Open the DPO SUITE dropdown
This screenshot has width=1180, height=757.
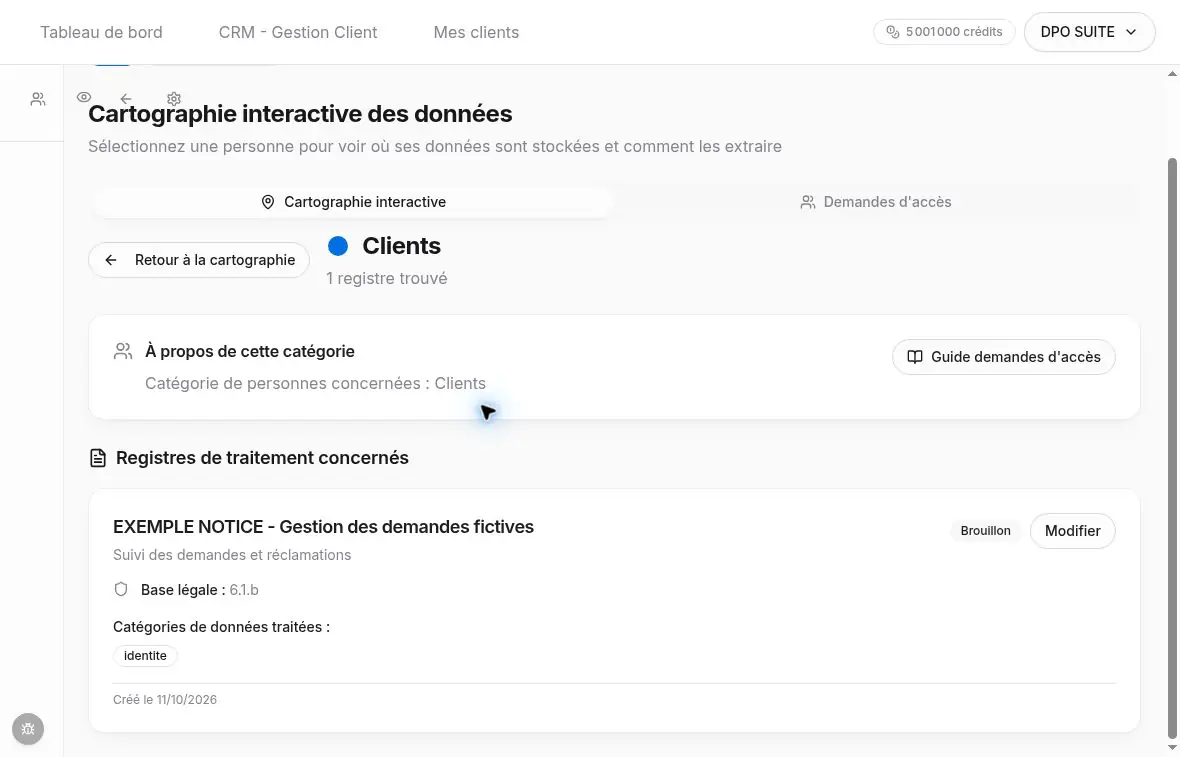[x=1089, y=32]
